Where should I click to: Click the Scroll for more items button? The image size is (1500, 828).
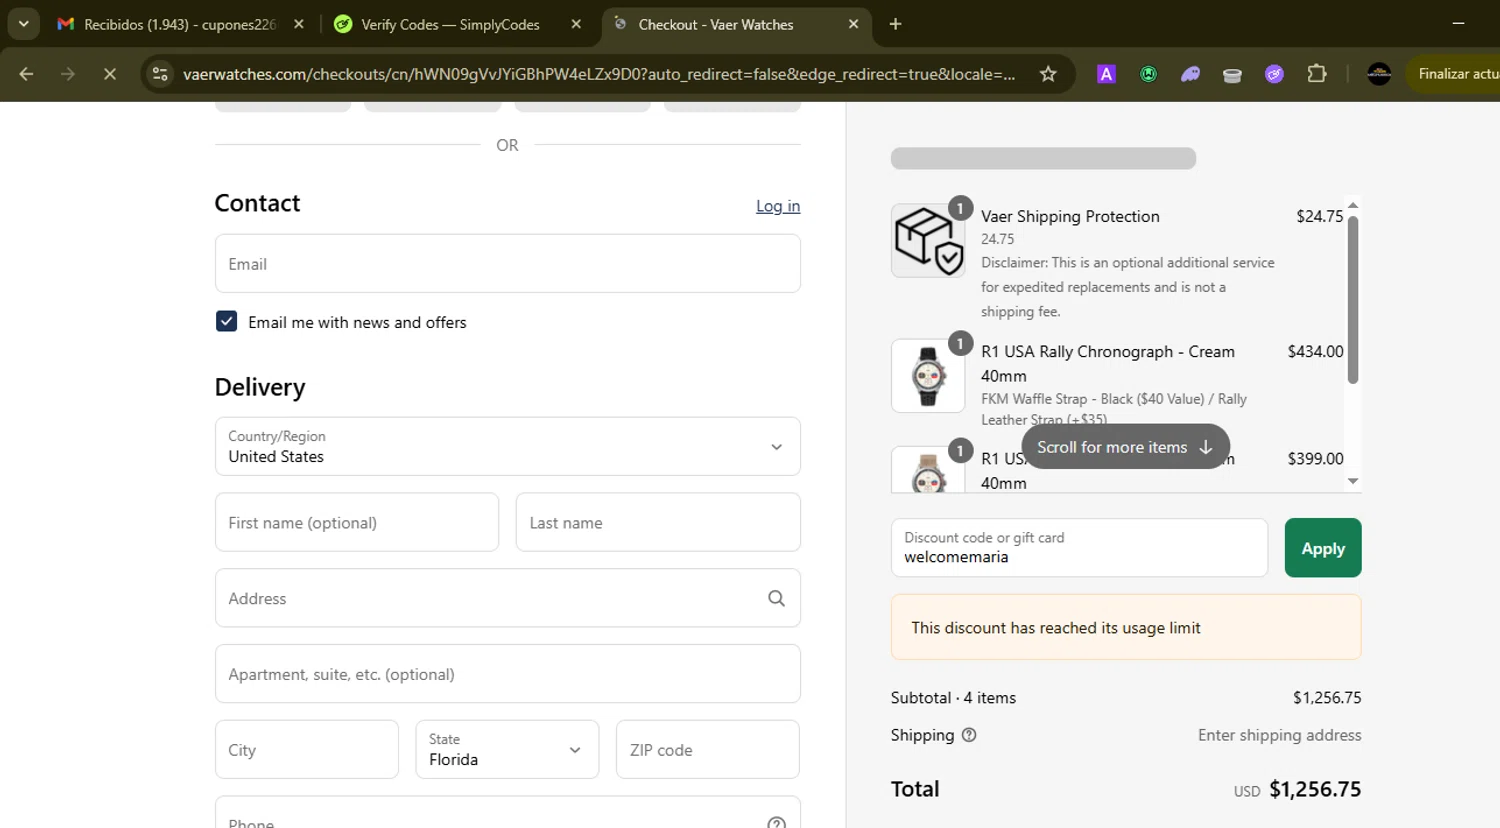(1125, 447)
